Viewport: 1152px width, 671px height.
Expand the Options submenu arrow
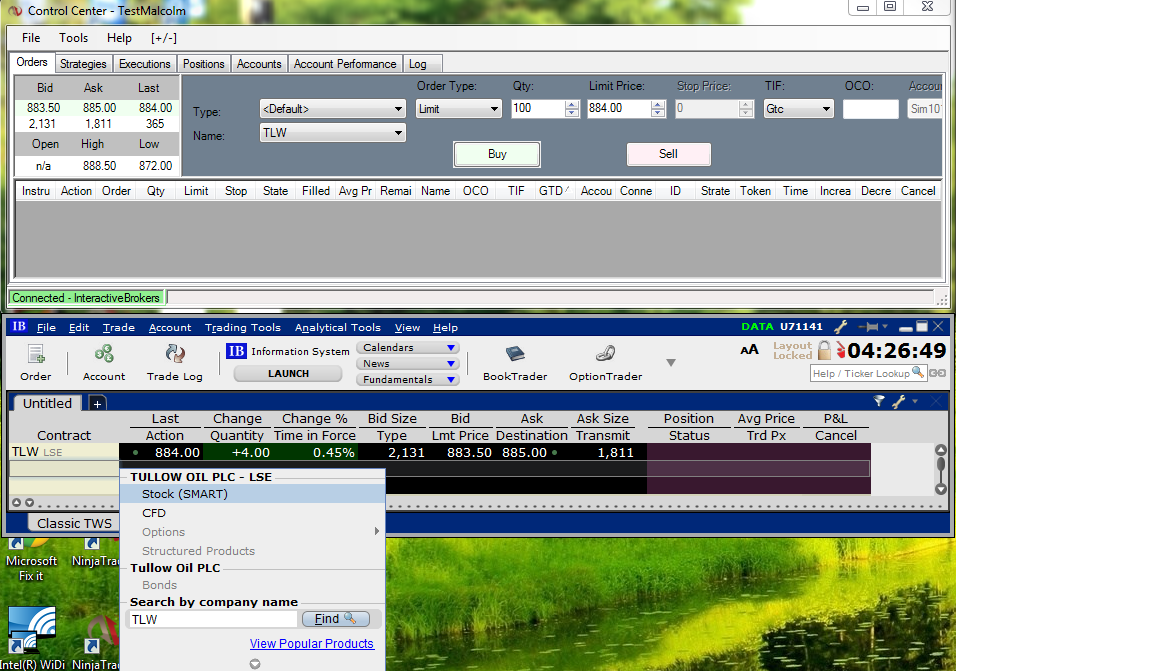pyautogui.click(x=377, y=531)
